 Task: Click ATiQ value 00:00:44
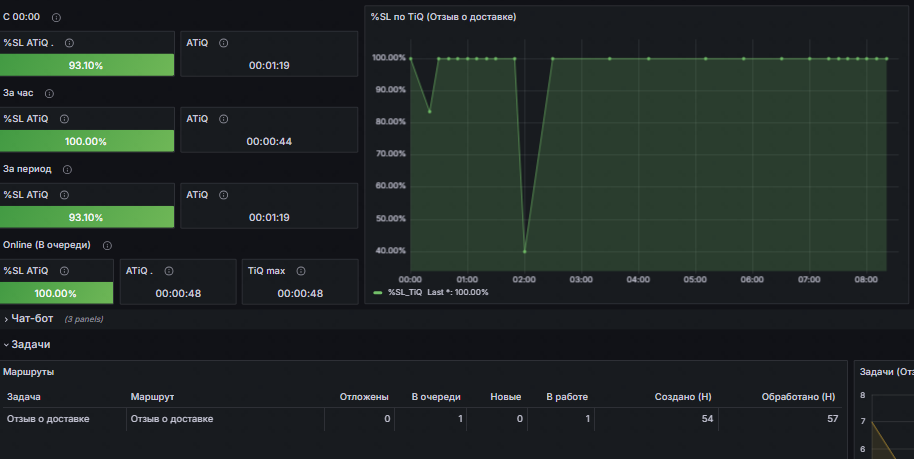coord(269,142)
